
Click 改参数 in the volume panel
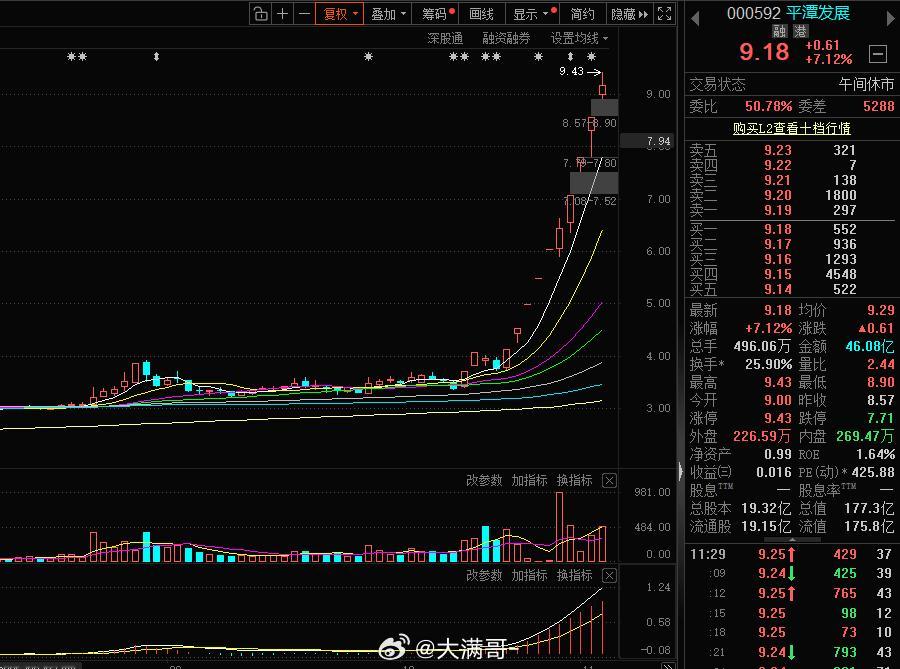(484, 480)
